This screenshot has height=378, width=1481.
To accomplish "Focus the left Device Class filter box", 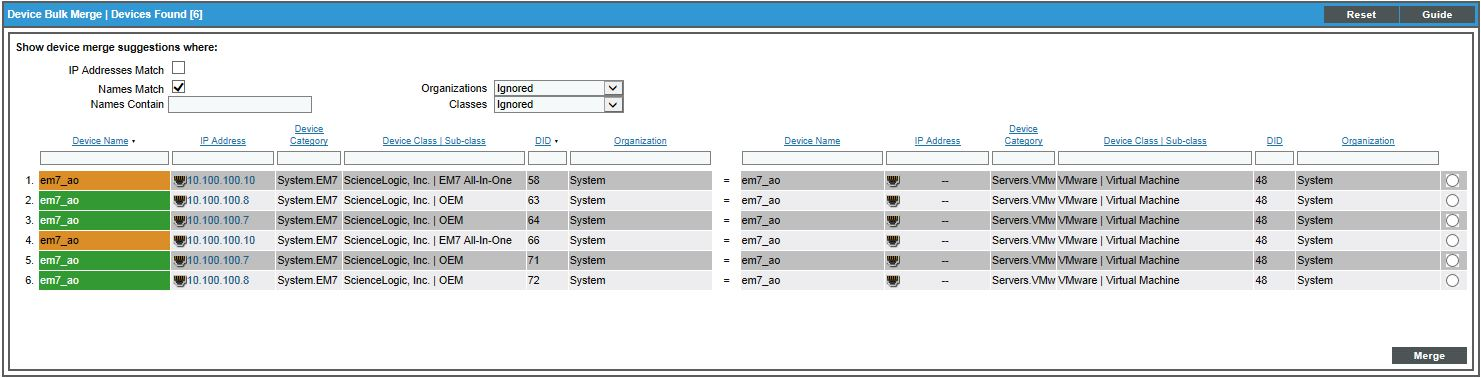I will 434,158.
